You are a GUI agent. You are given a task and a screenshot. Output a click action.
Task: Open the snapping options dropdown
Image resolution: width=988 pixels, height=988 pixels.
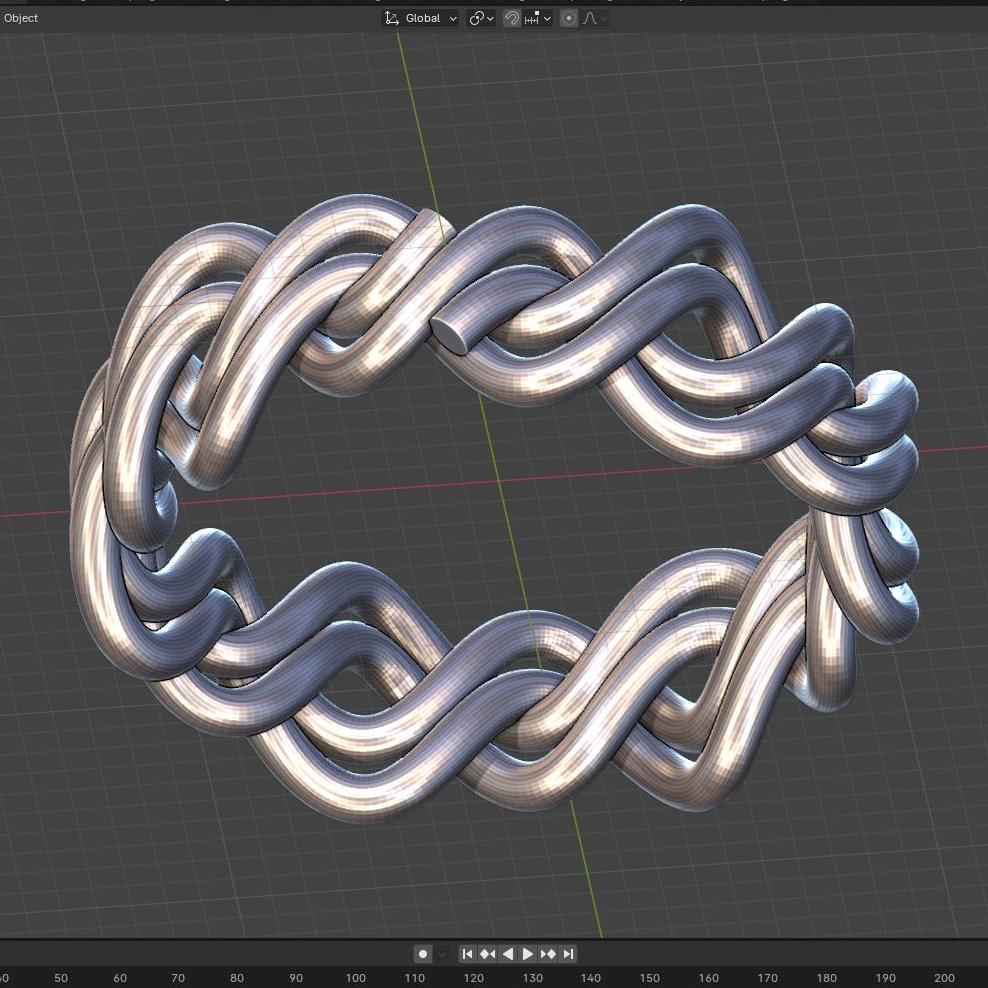pyautogui.click(x=537, y=18)
